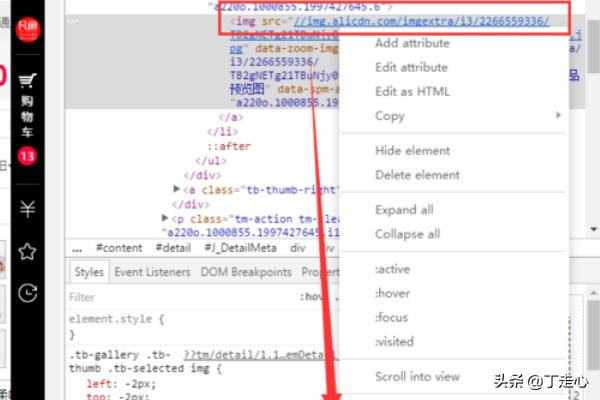Click the star favorites icon
The width and height of the screenshot is (600, 400).
[28, 251]
